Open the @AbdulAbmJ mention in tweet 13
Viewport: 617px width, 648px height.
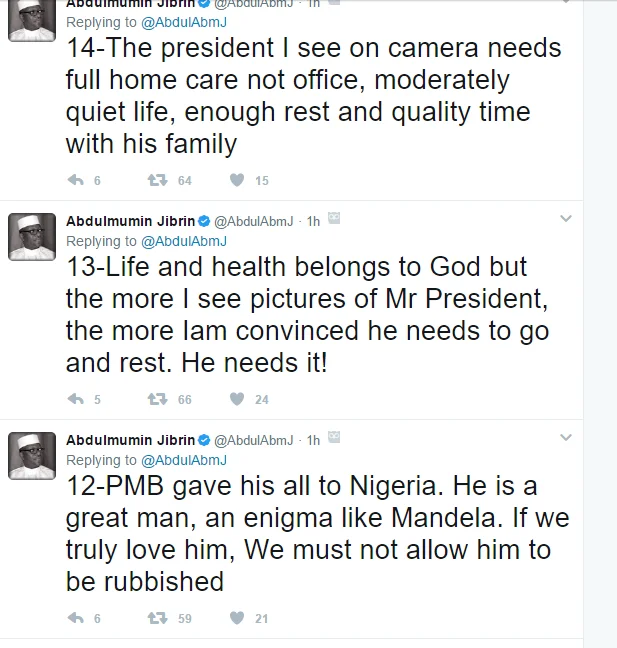[x=184, y=241]
